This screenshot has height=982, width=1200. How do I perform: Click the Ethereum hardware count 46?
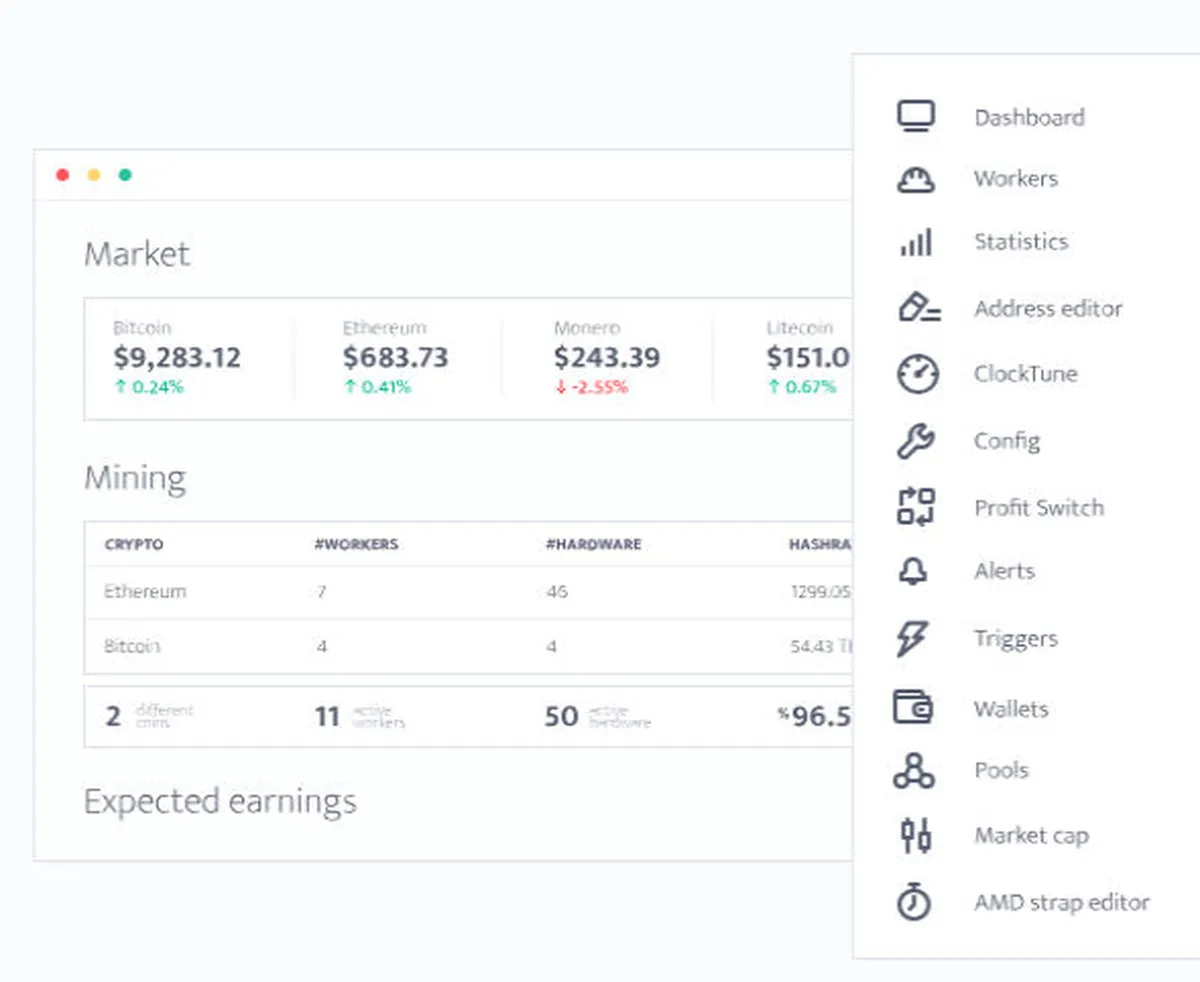(557, 592)
